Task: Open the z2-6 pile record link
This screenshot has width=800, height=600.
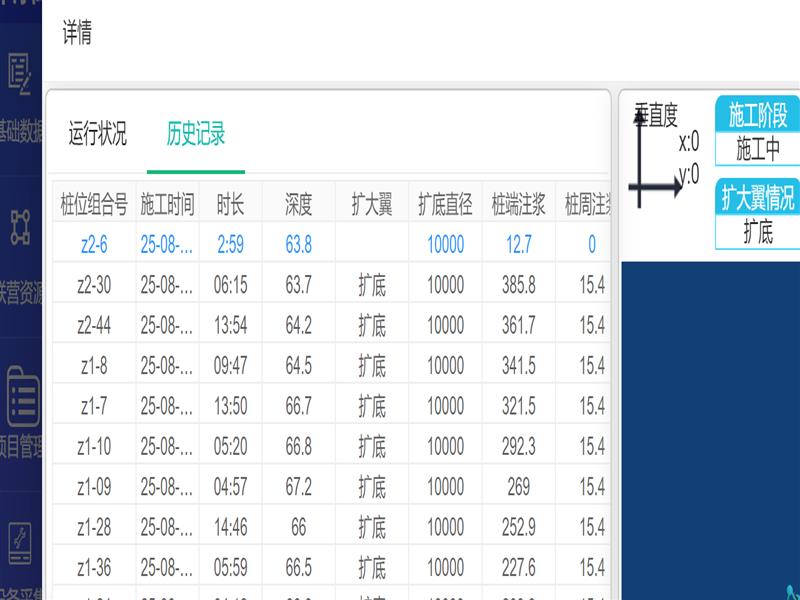Action: pyautogui.click(x=94, y=245)
